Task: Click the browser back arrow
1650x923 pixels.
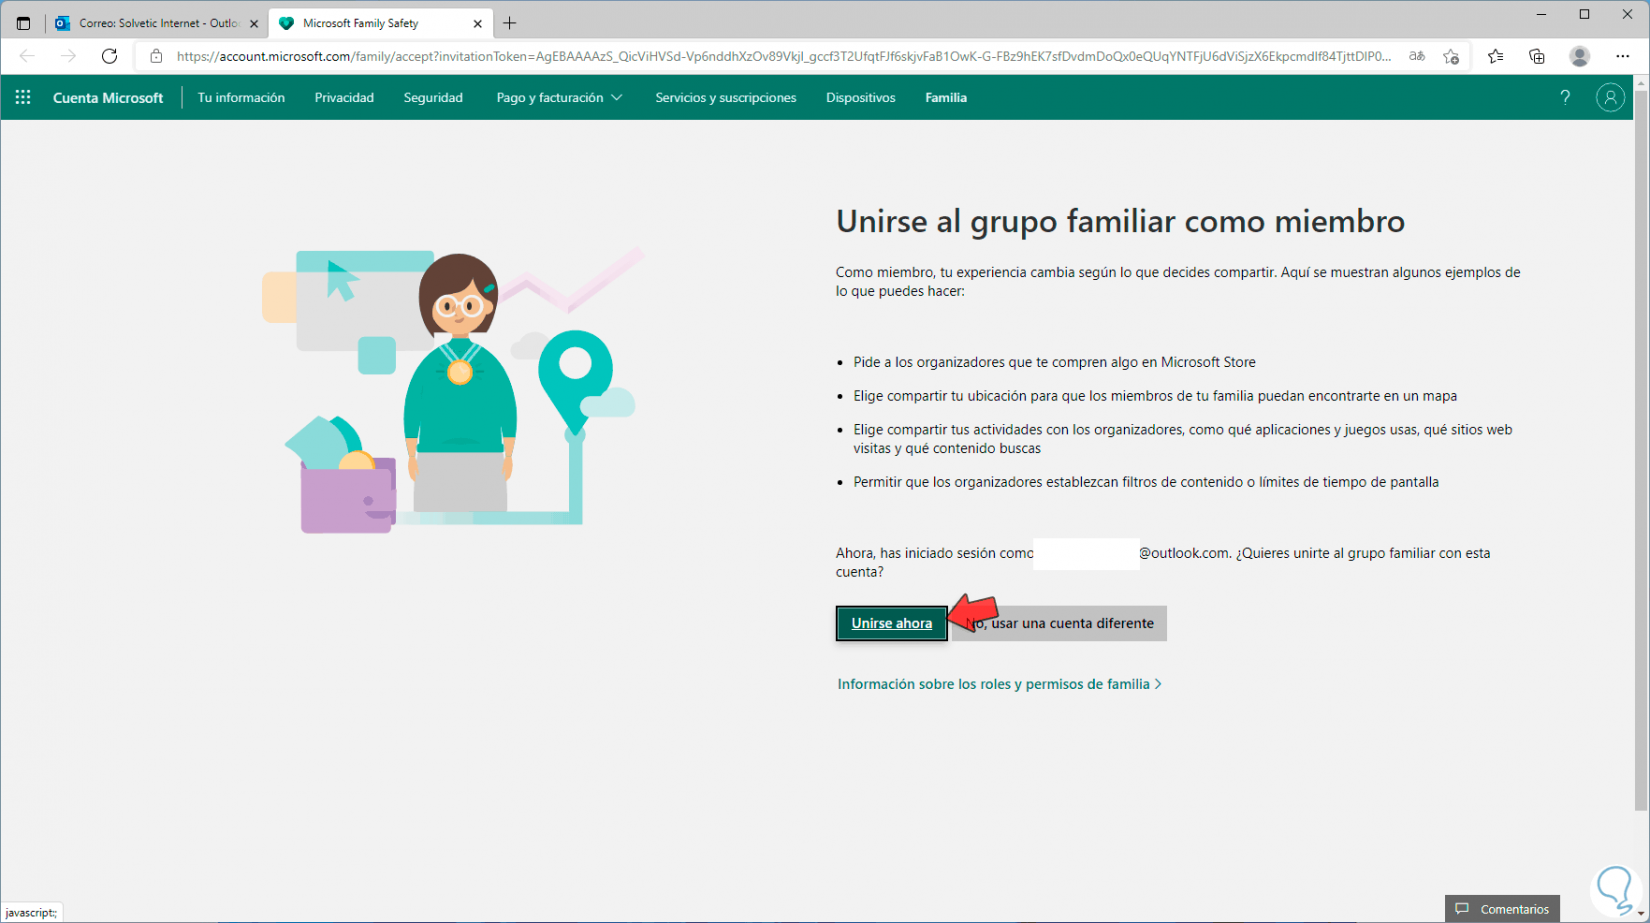Action: pos(28,56)
